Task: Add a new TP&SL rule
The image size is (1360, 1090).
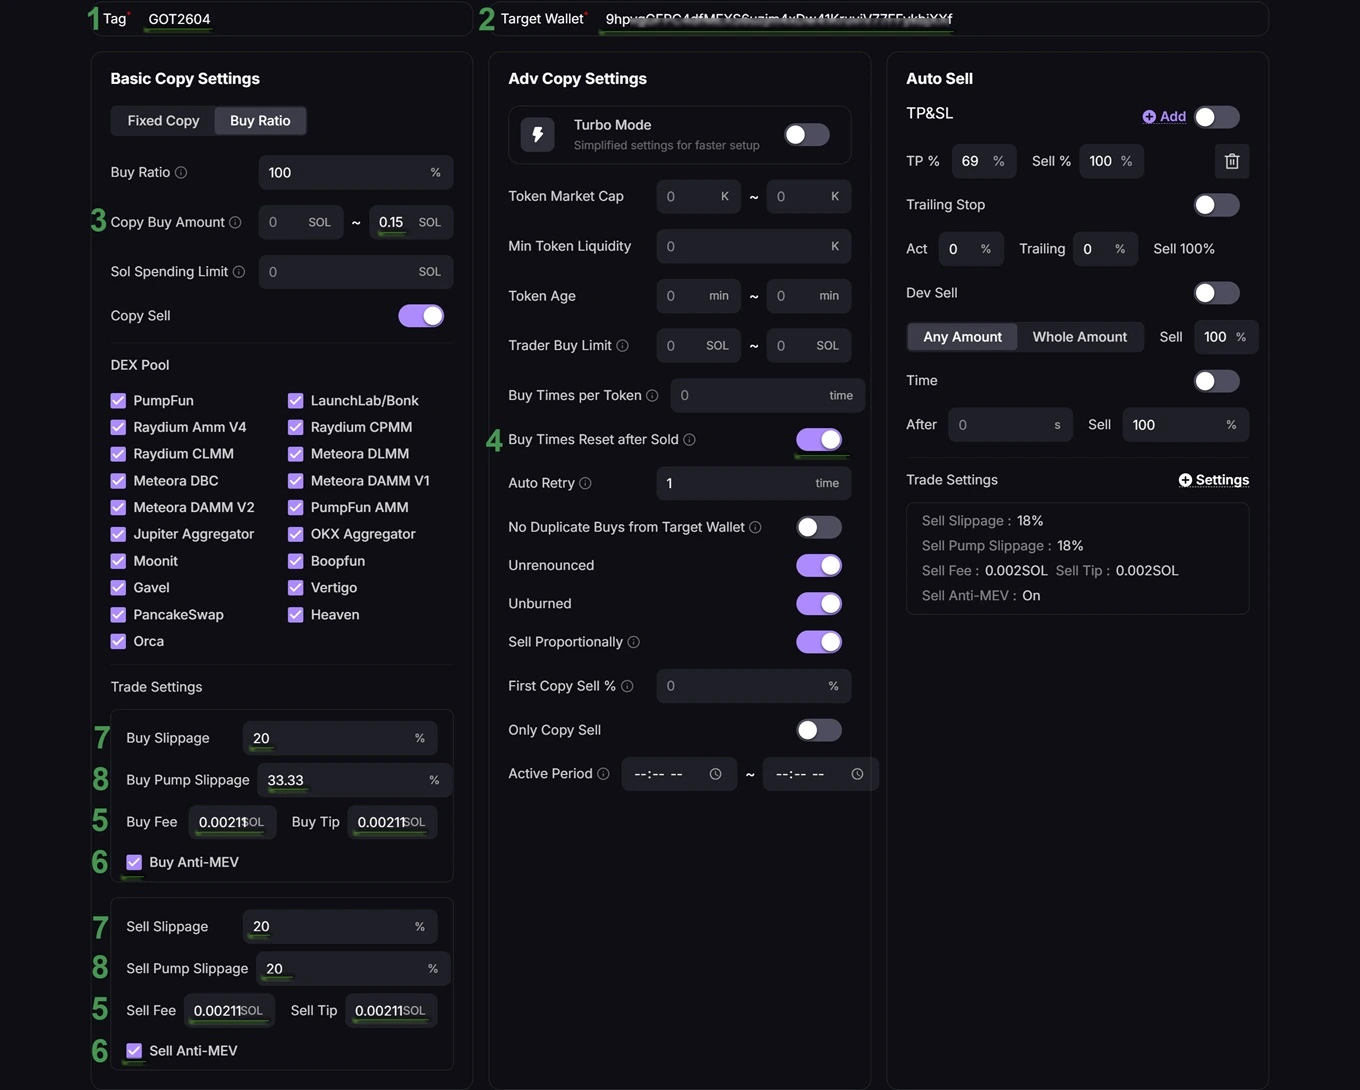Action: pyautogui.click(x=1164, y=117)
